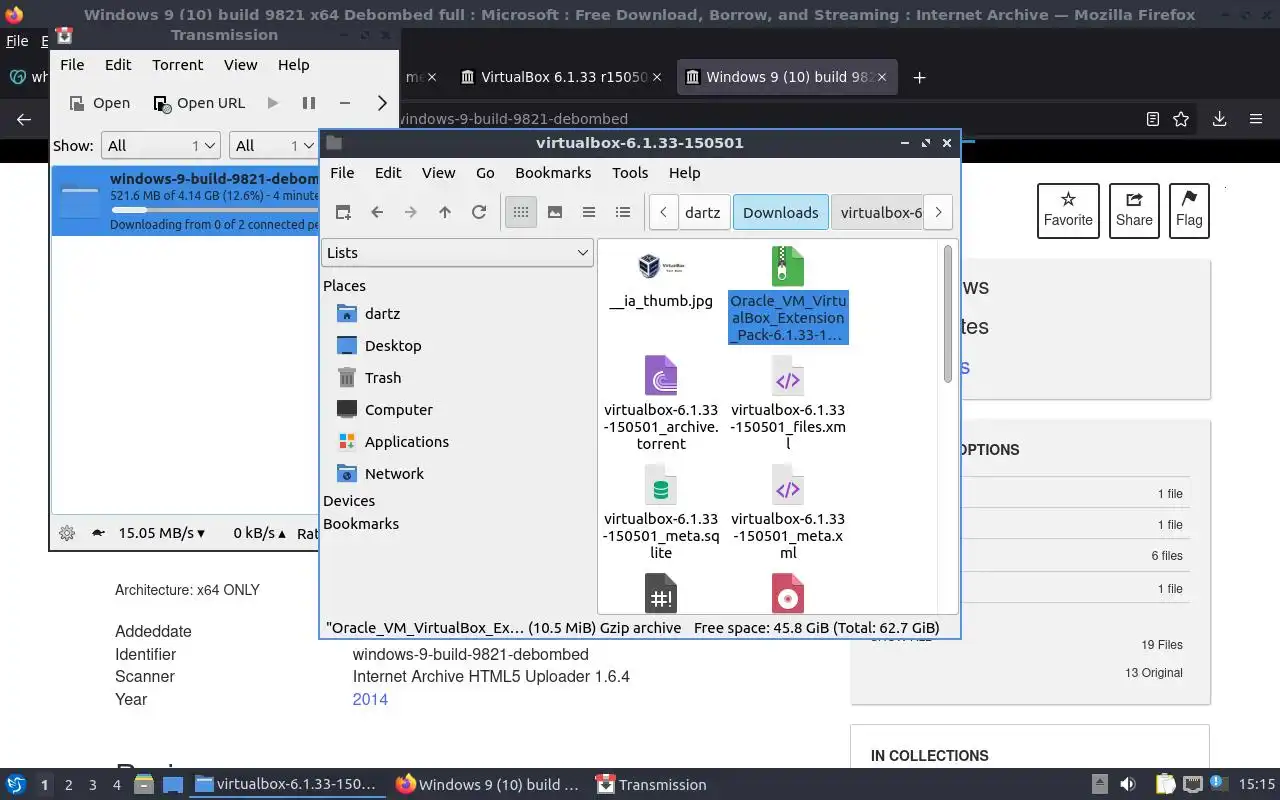This screenshot has height=800, width=1280.
Task: Open Help menu in file manager
Action: 684,173
